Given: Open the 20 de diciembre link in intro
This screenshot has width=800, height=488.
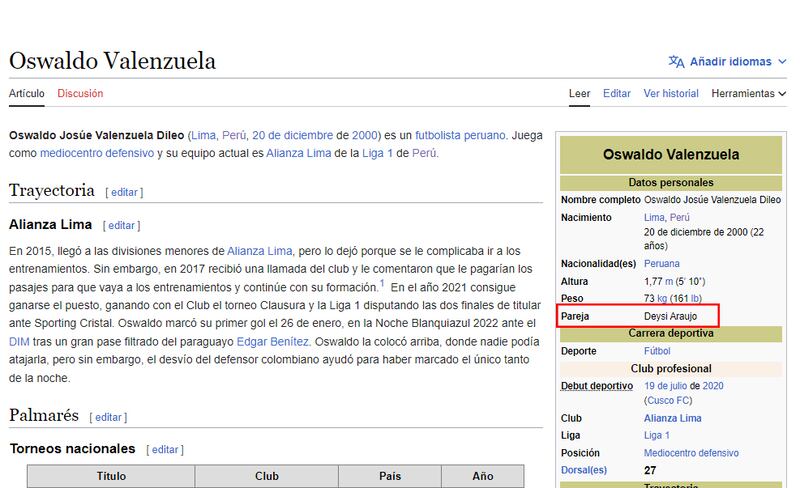Looking at the screenshot, I should click(x=292, y=135).
